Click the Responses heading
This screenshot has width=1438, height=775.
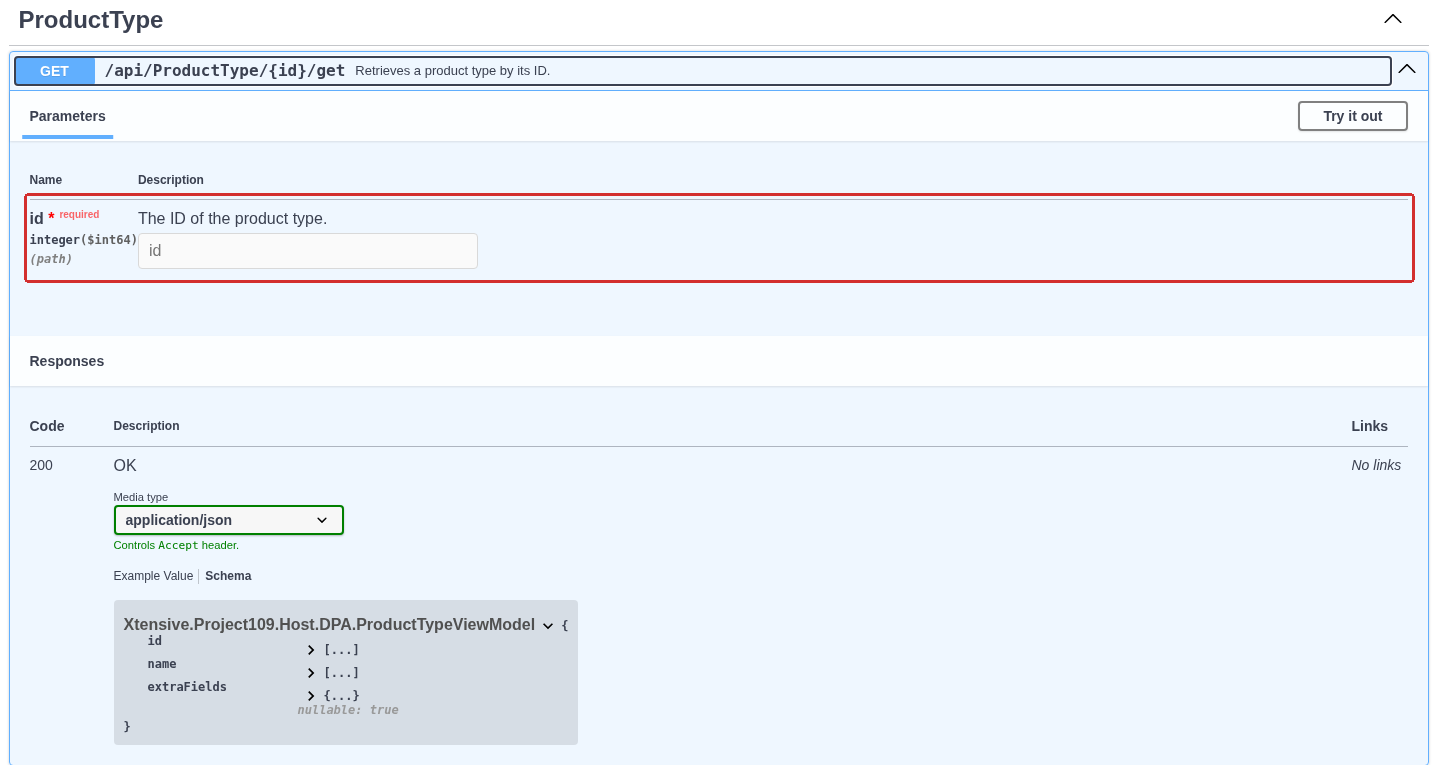pyautogui.click(x=67, y=361)
